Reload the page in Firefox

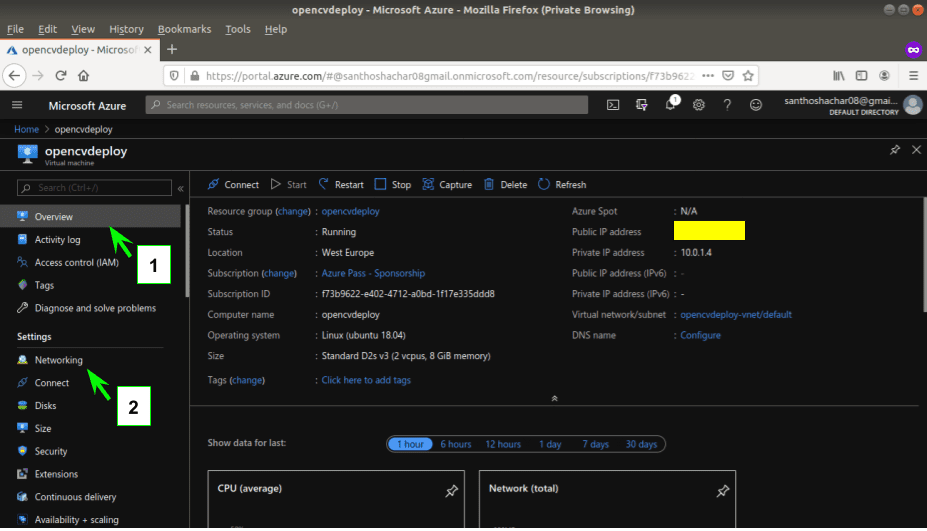60,76
